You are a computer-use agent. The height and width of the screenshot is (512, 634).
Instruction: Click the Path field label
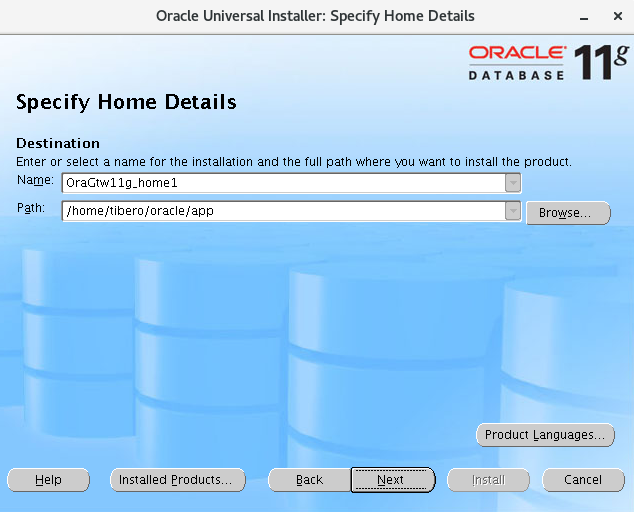coord(31,208)
